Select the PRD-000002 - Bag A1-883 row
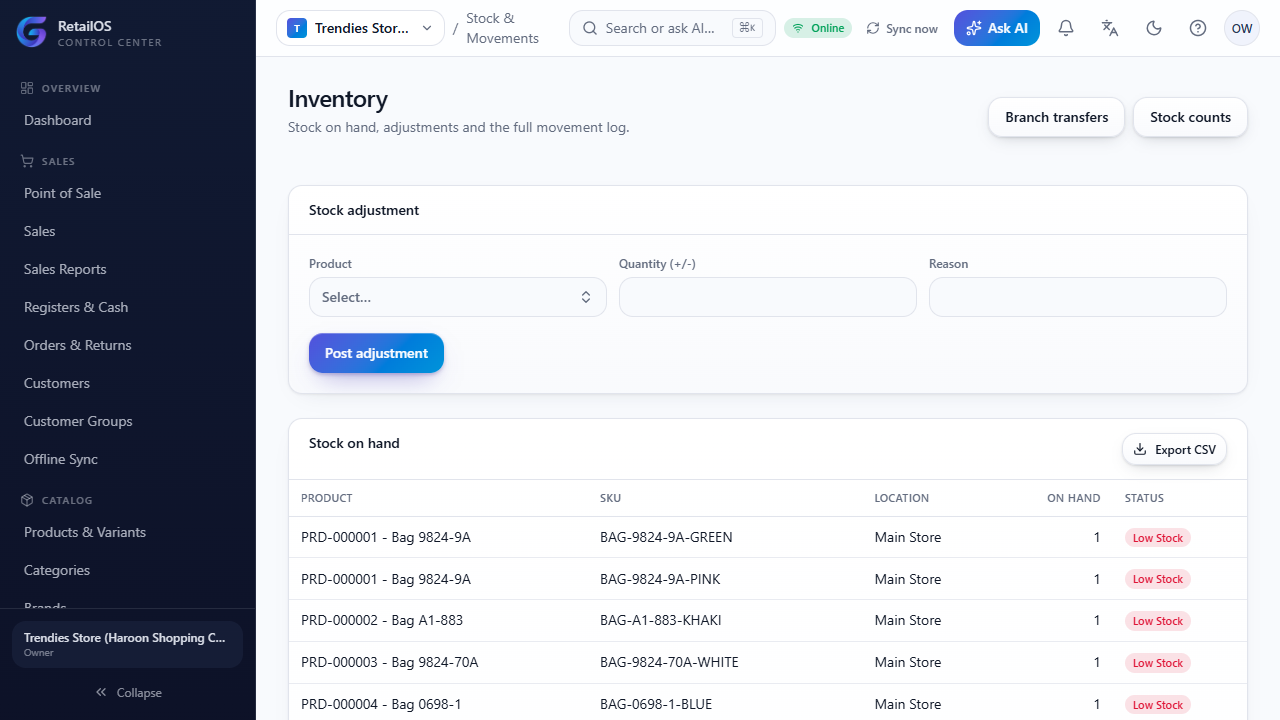This screenshot has width=1280, height=720. pos(768,620)
